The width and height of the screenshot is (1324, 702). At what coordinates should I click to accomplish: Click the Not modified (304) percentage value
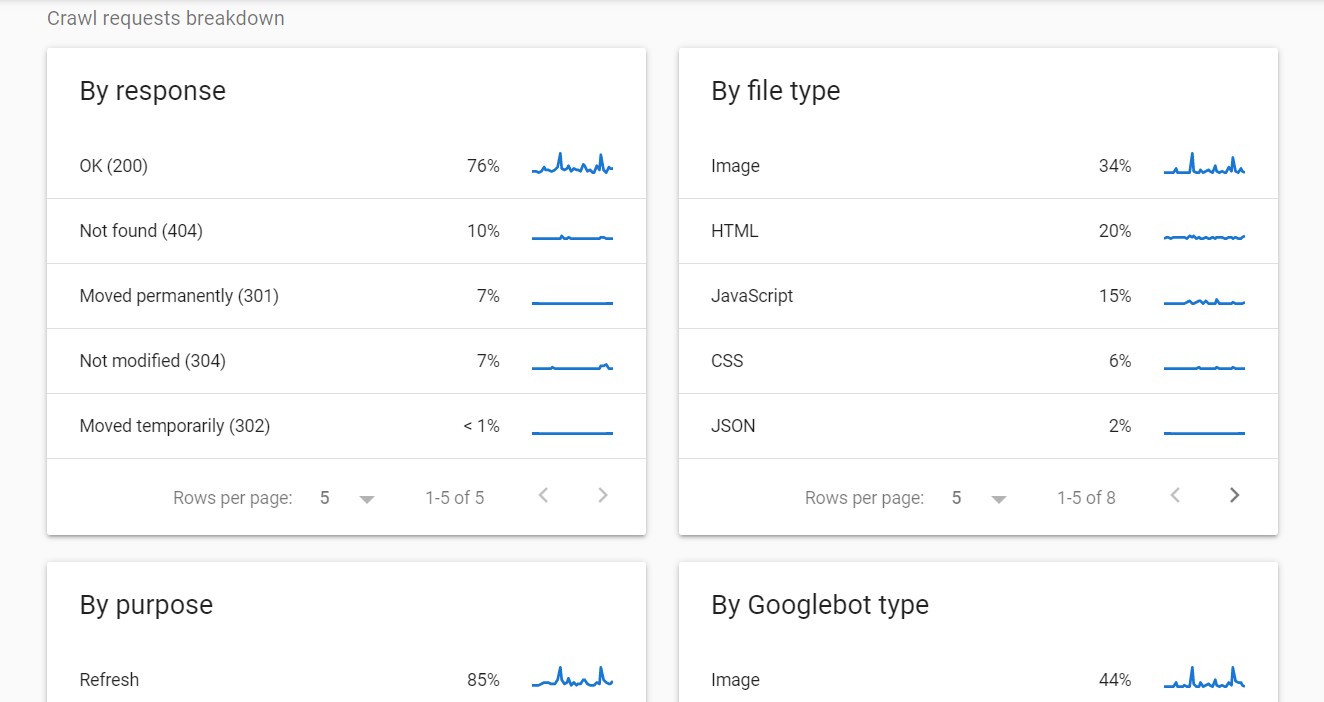tap(488, 361)
